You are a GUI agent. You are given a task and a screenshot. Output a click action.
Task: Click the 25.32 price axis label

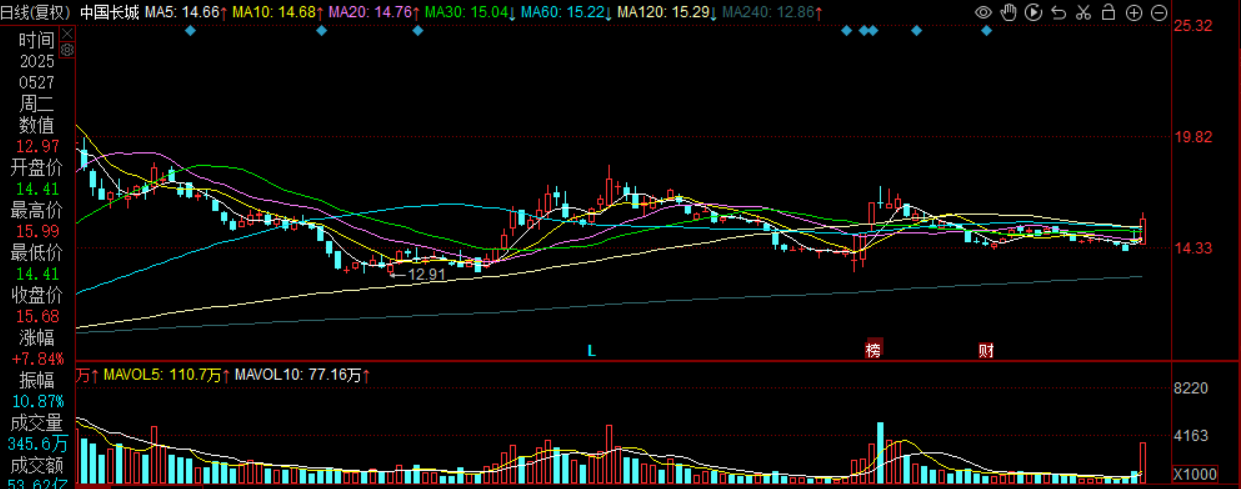(x=1194, y=26)
